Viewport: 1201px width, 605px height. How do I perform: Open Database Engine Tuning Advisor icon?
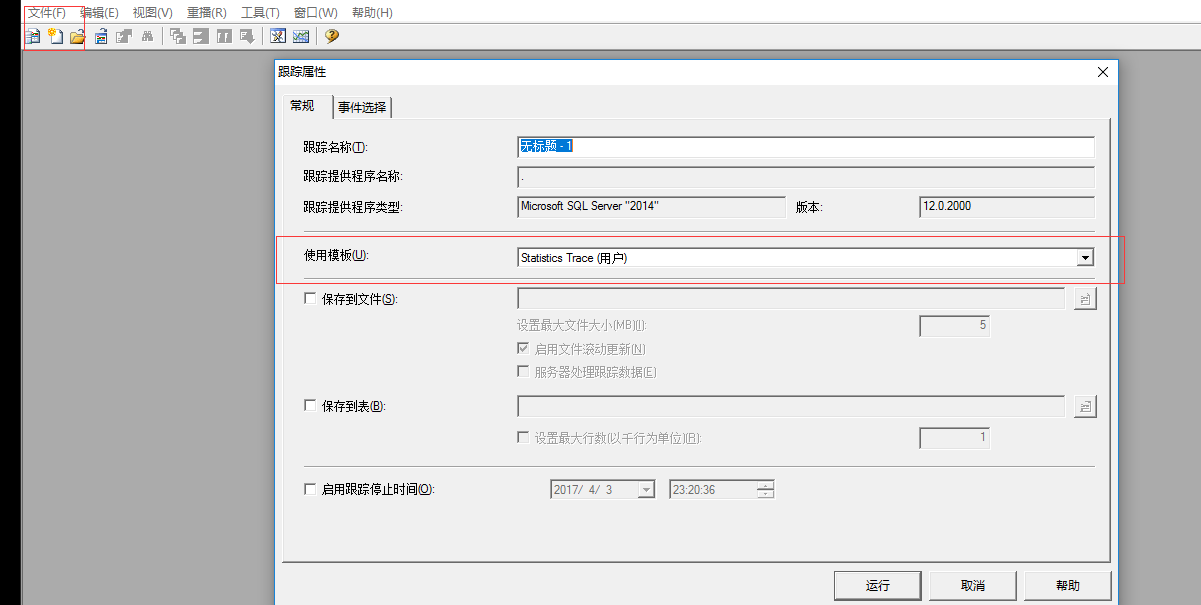pyautogui.click(x=278, y=37)
